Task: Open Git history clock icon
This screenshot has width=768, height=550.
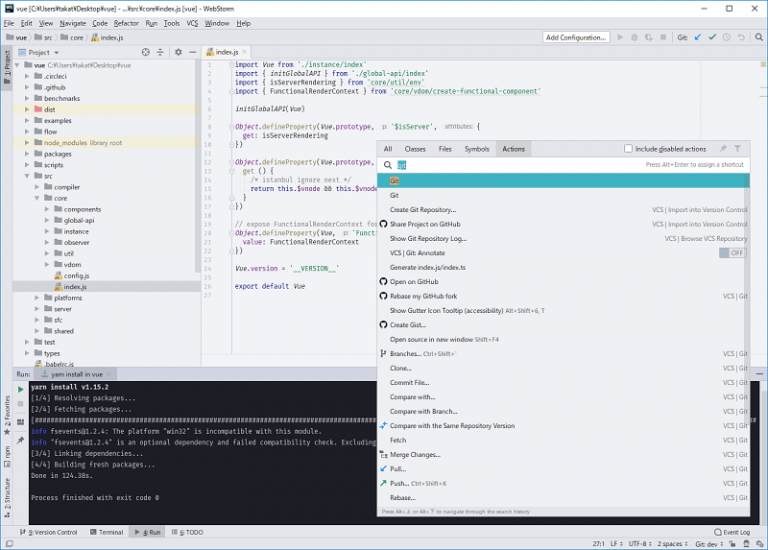Action: [726, 37]
